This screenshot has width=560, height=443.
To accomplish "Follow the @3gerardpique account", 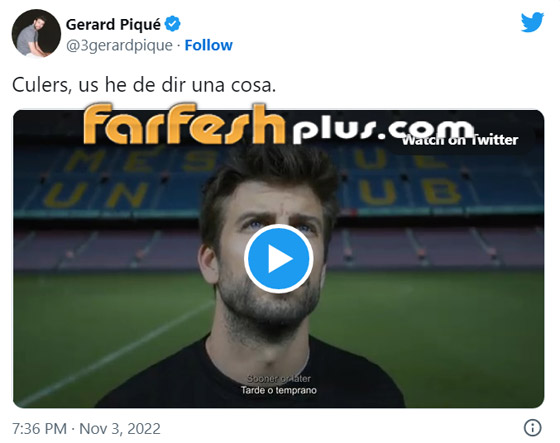I will tap(209, 45).
